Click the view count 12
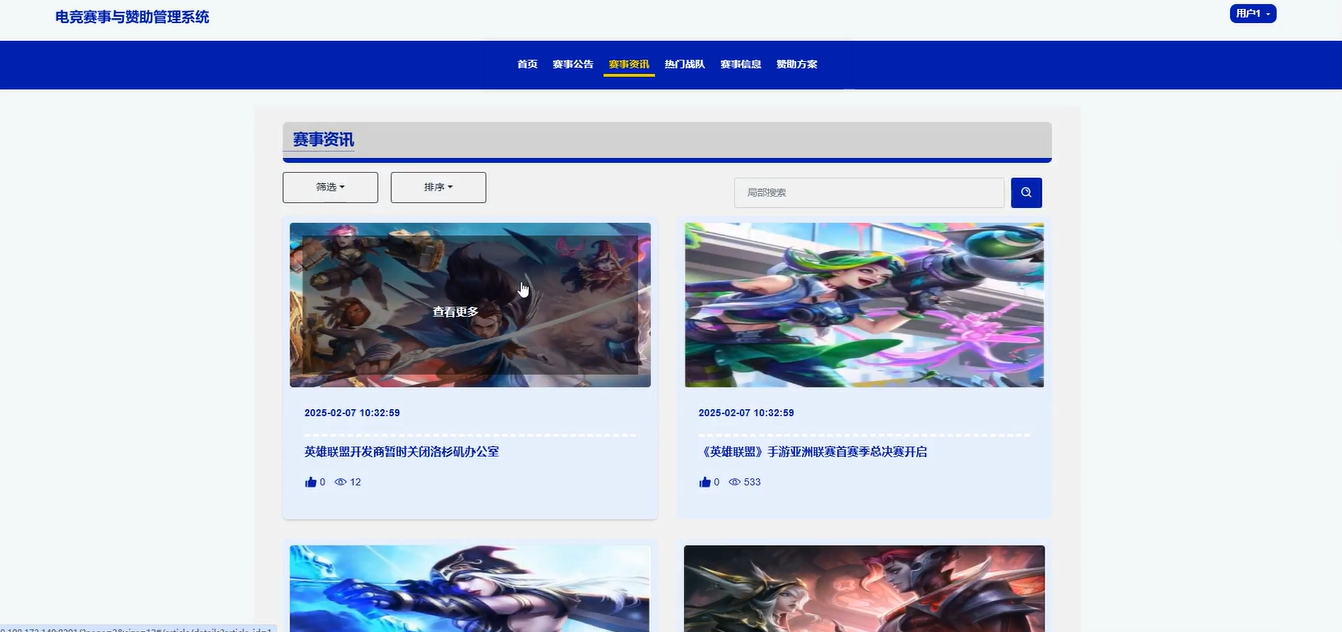This screenshot has height=632, width=1342. point(355,482)
